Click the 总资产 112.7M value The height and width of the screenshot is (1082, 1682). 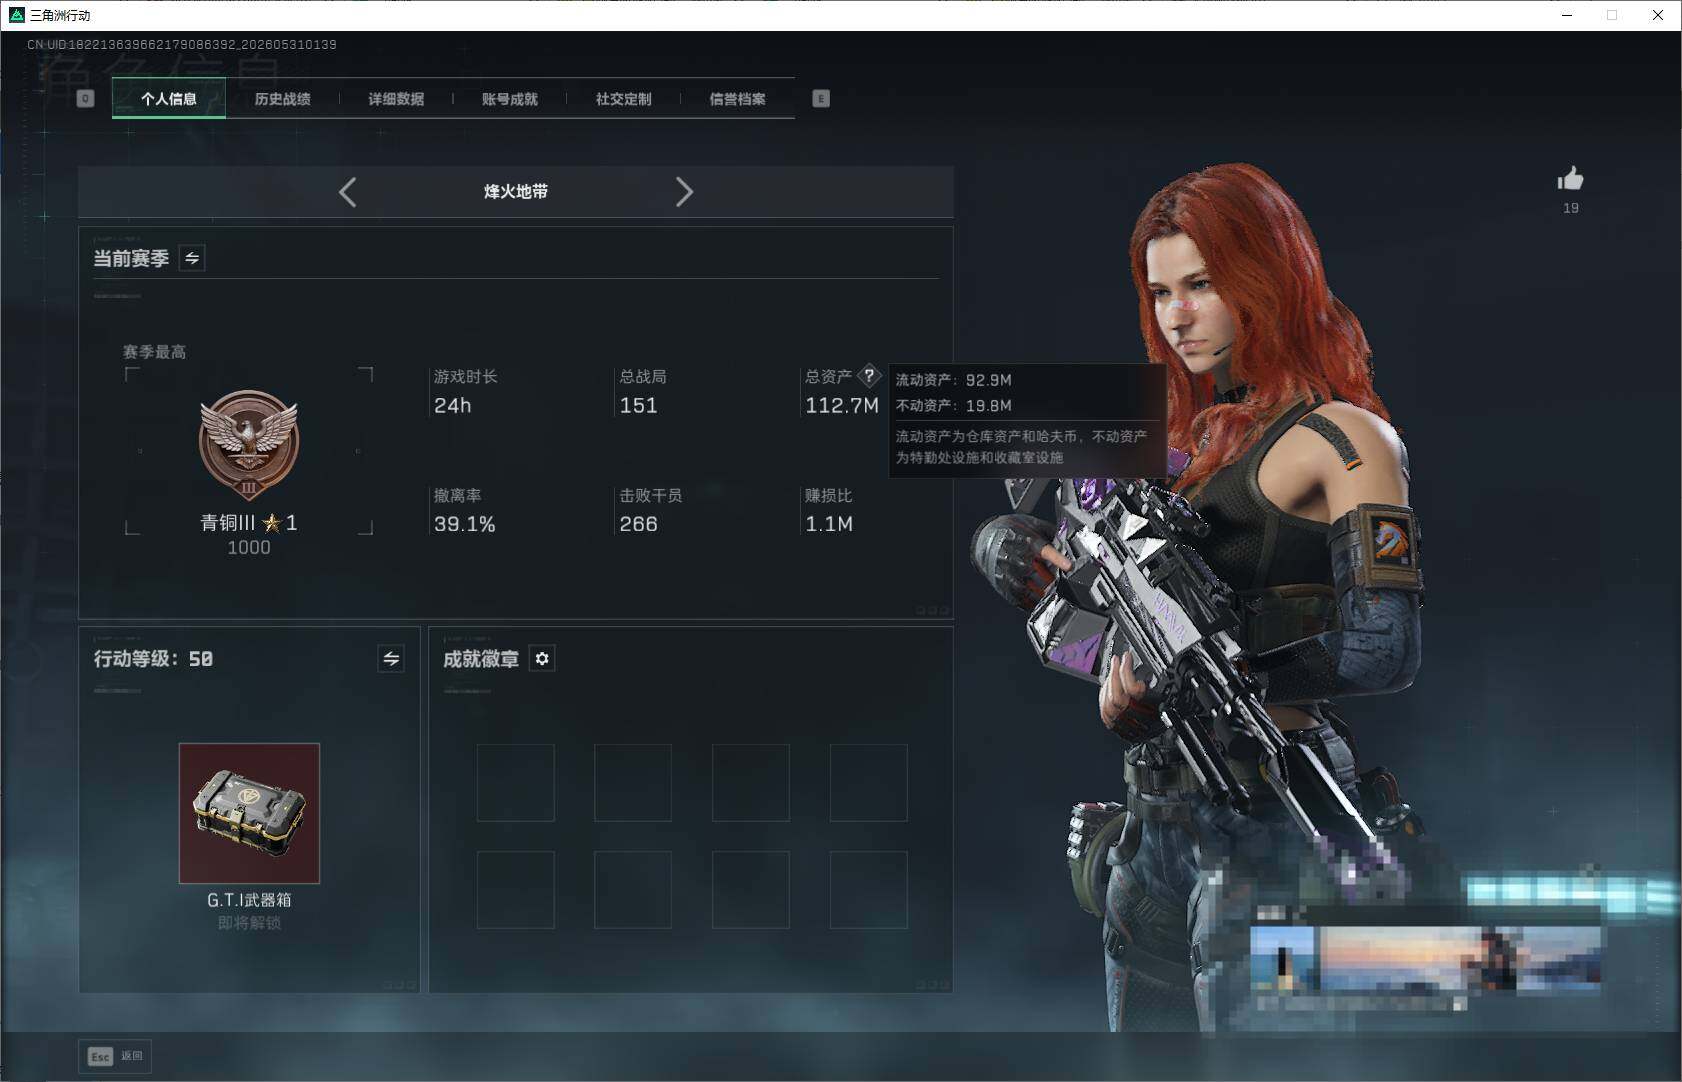[x=842, y=405]
